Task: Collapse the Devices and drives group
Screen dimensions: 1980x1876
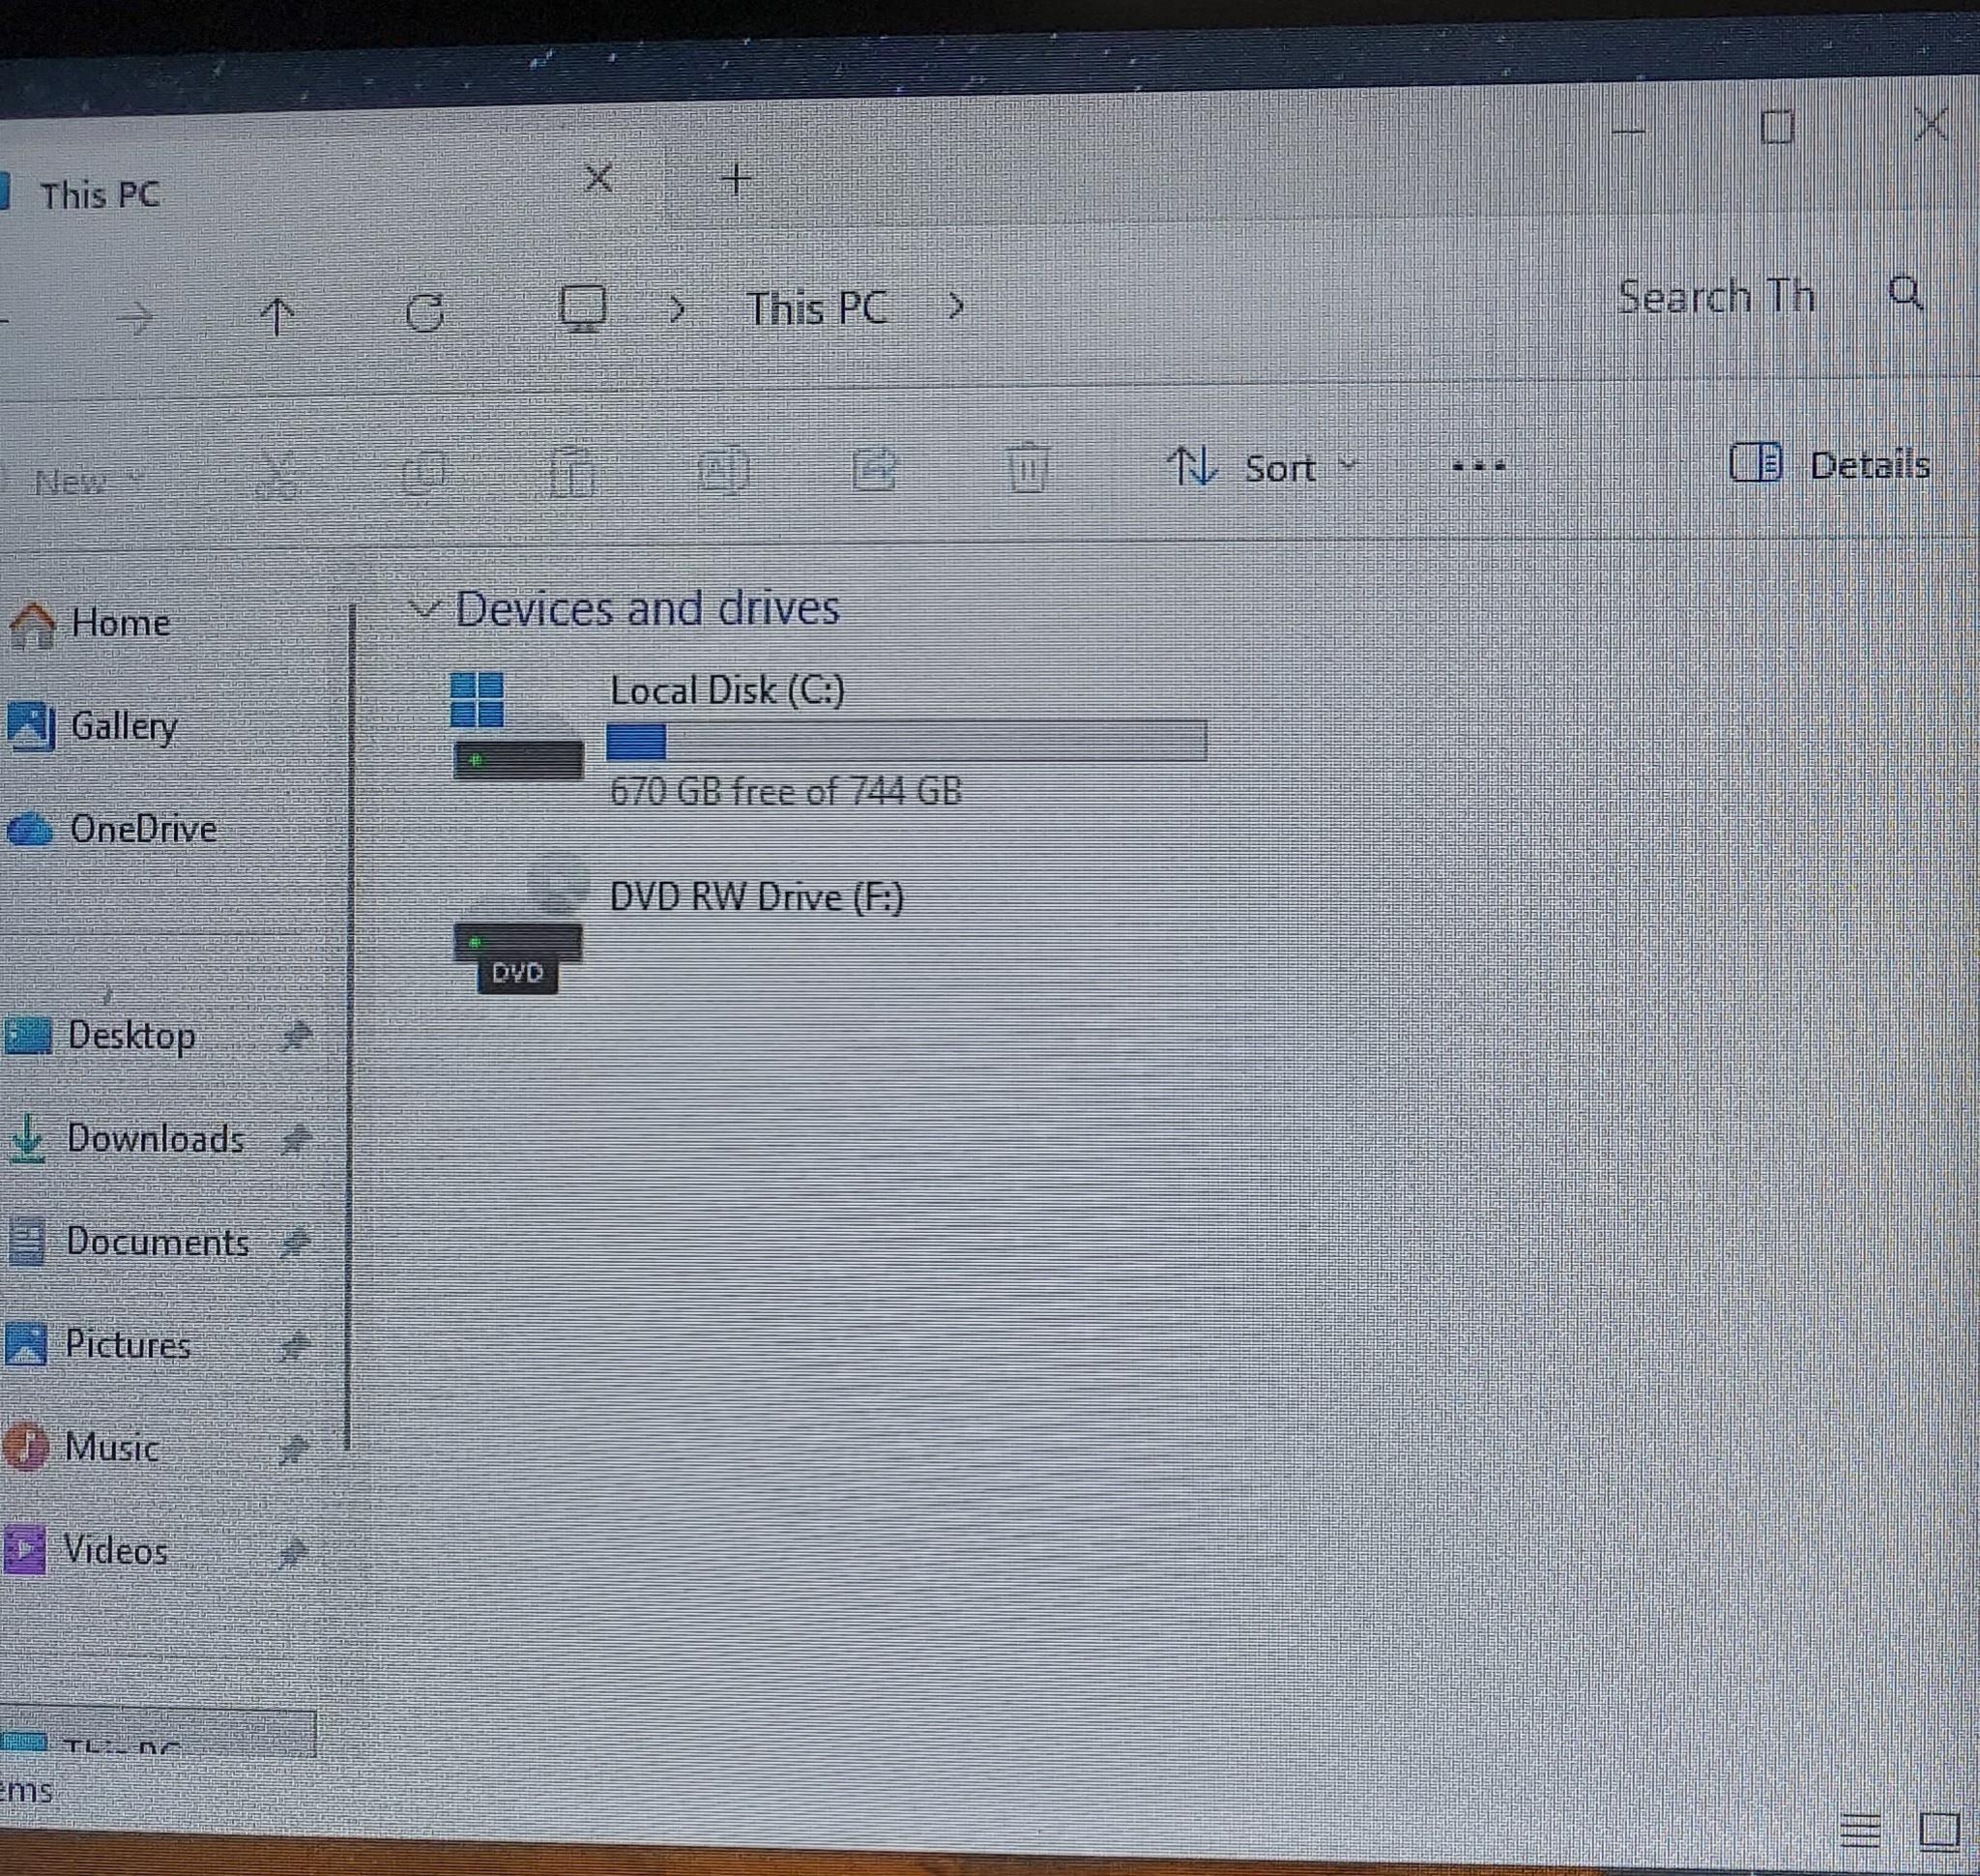Action: 425,608
